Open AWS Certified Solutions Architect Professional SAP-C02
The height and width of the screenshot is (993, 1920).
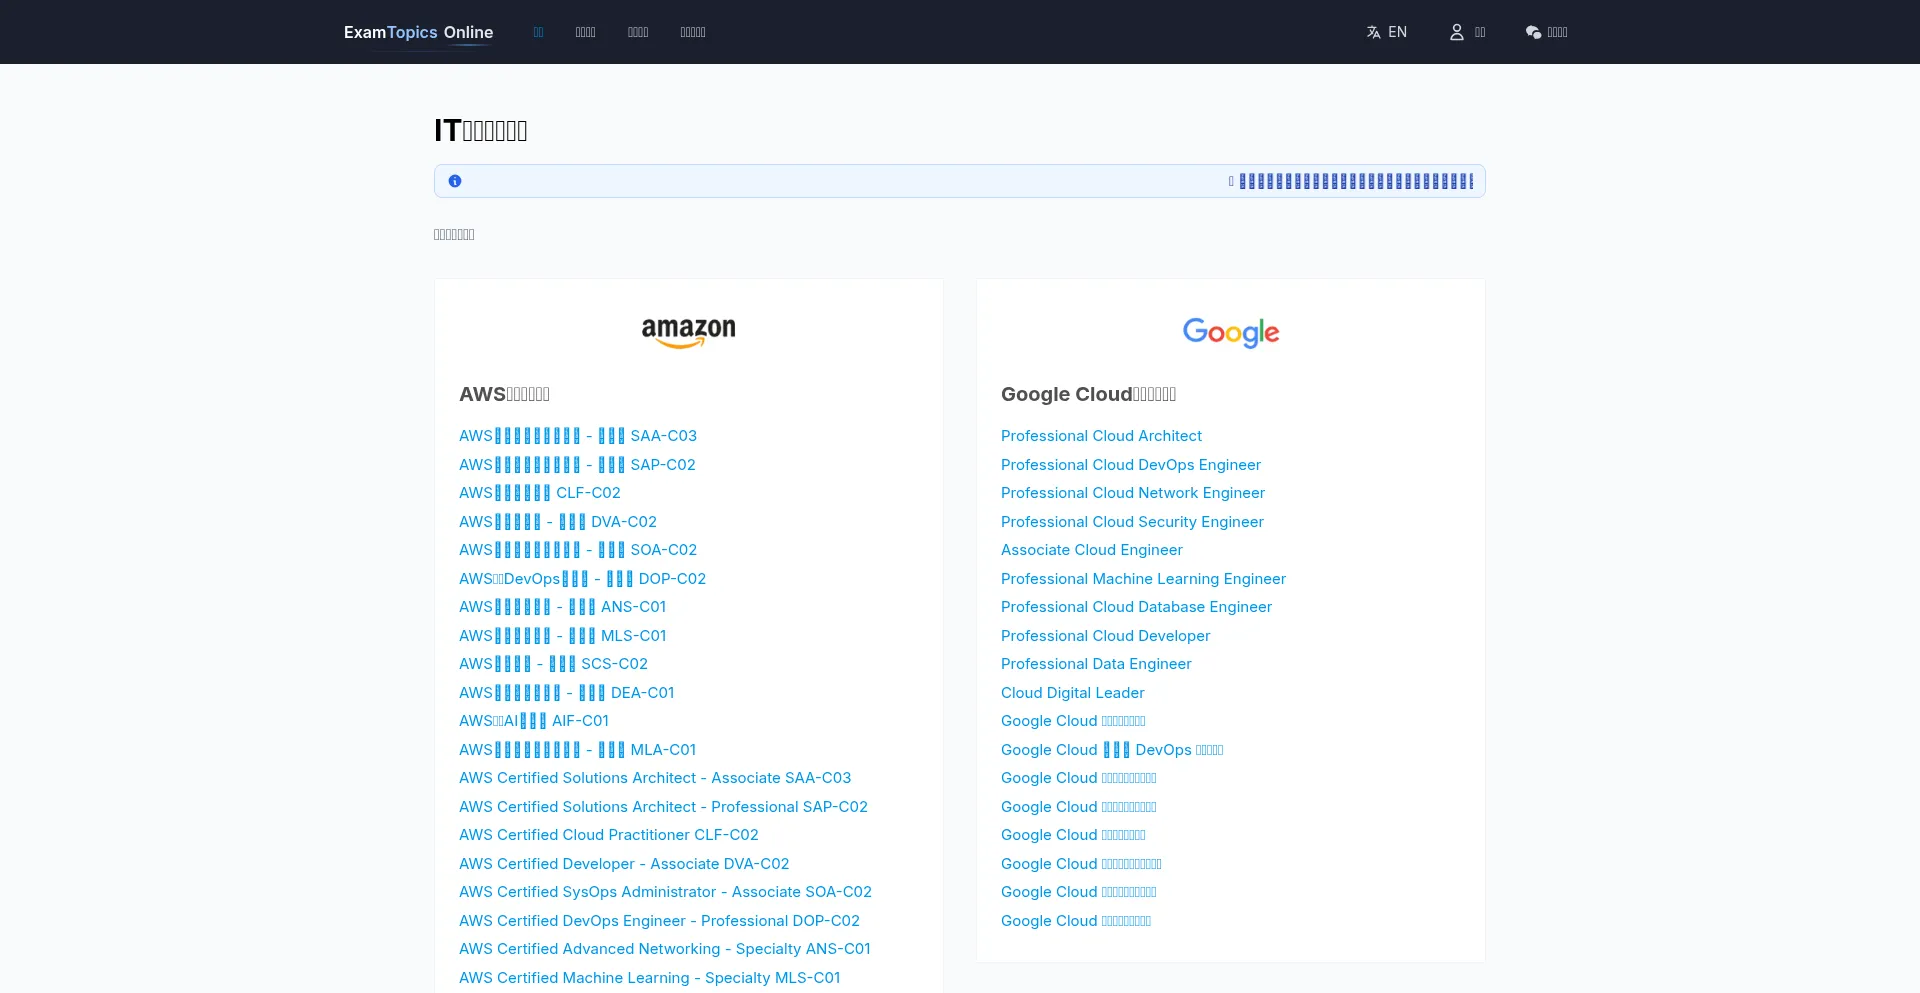663,807
